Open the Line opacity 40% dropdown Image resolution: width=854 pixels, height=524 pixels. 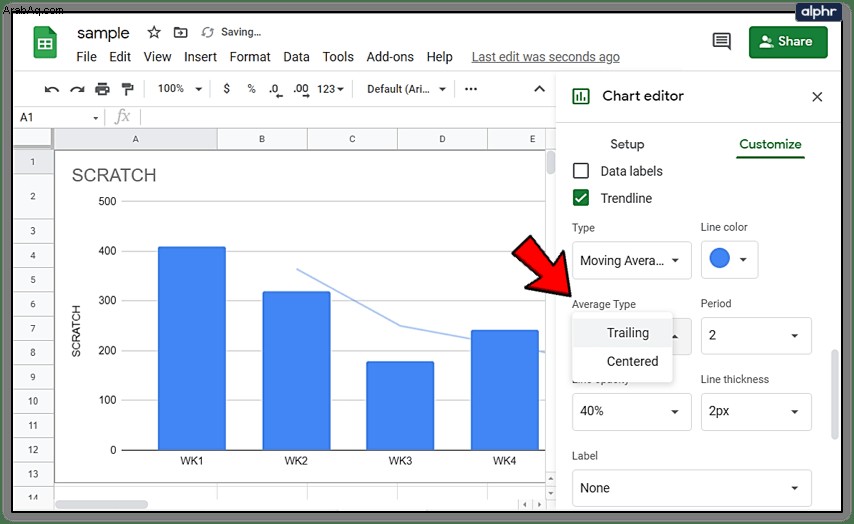point(631,411)
